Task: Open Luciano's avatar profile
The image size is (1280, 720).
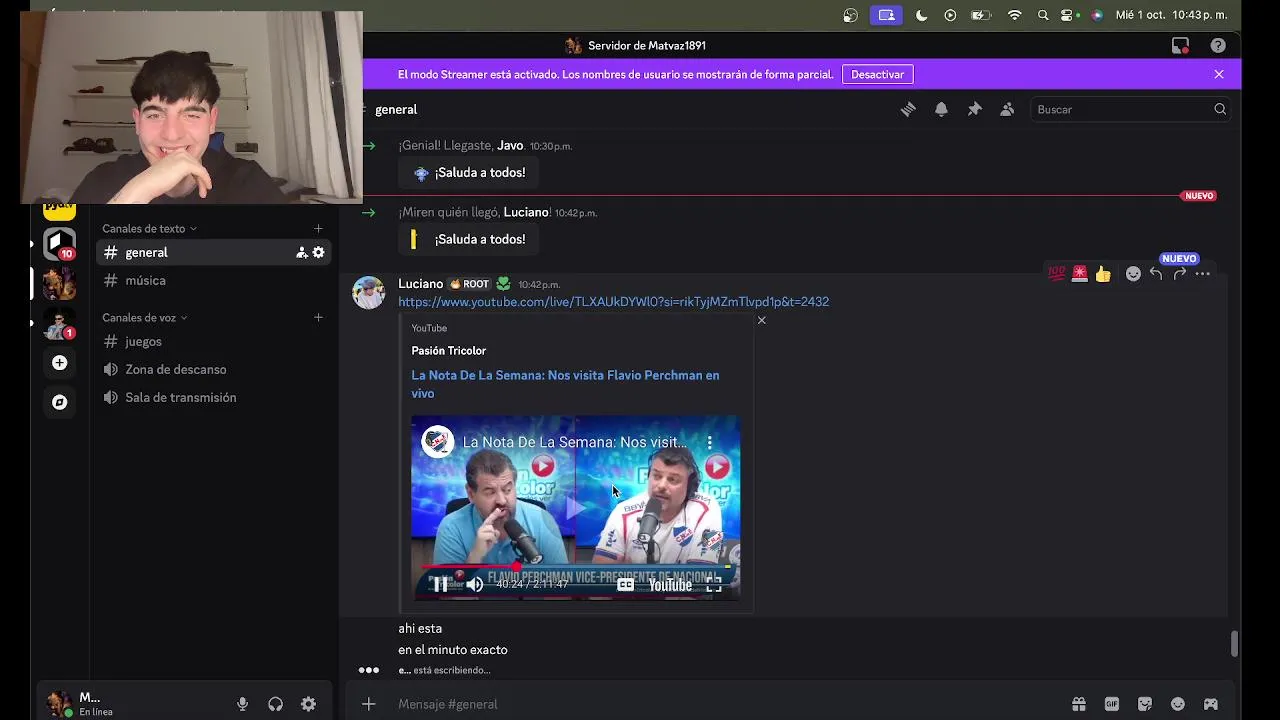Action: pos(368,293)
